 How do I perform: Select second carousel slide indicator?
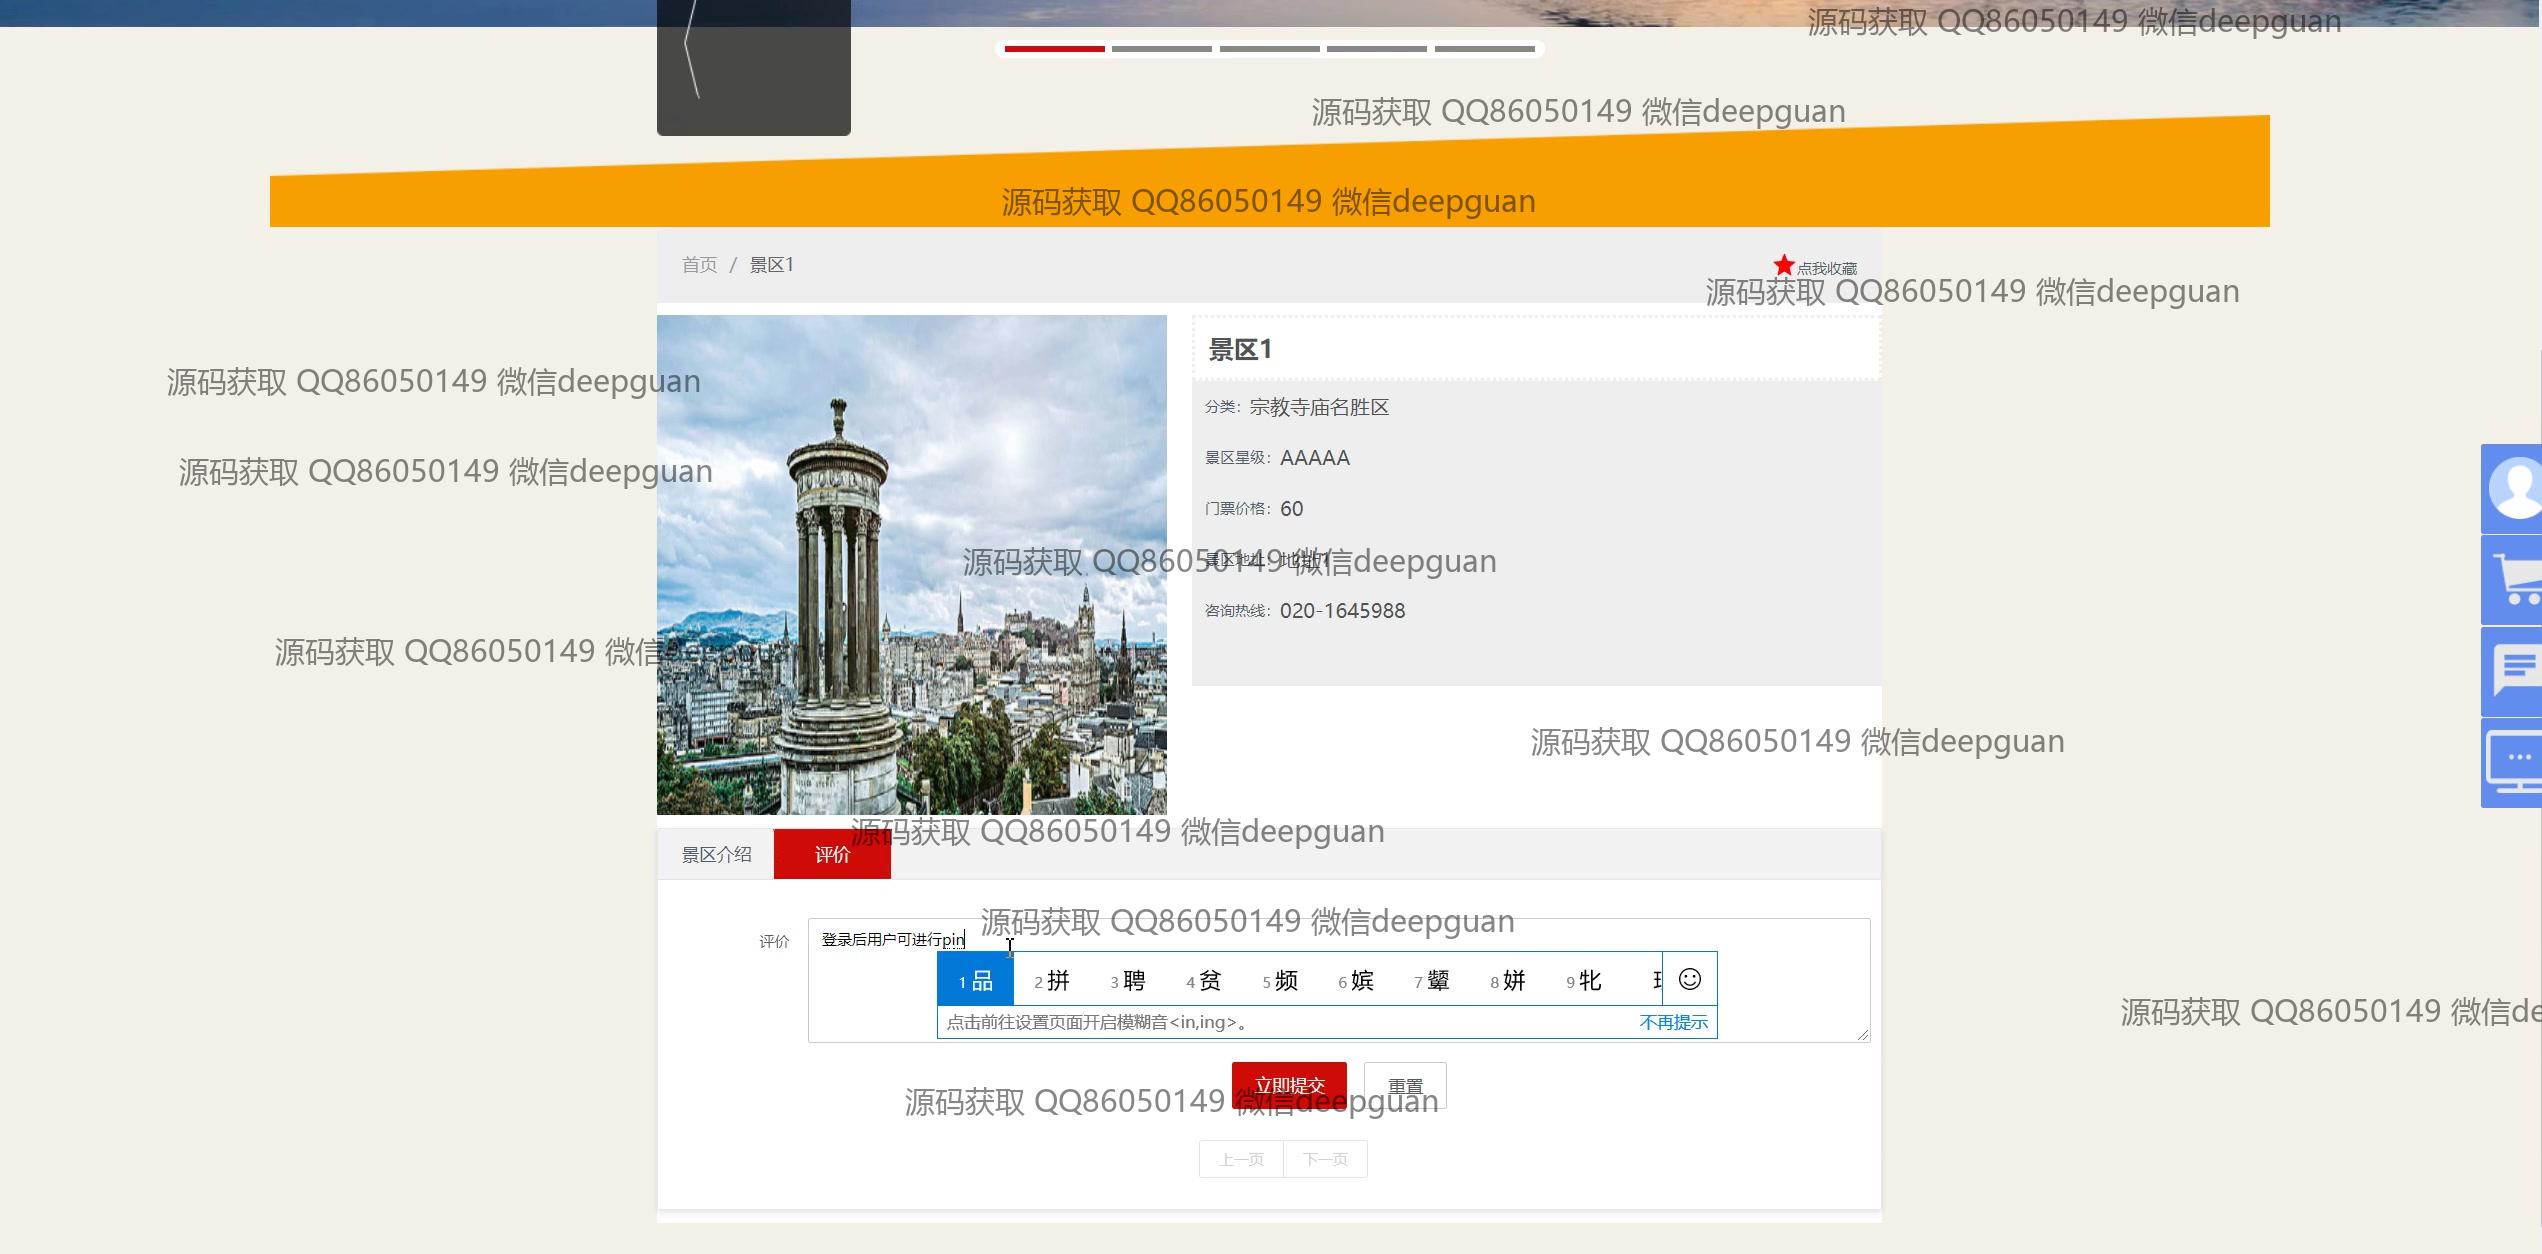click(x=1161, y=48)
